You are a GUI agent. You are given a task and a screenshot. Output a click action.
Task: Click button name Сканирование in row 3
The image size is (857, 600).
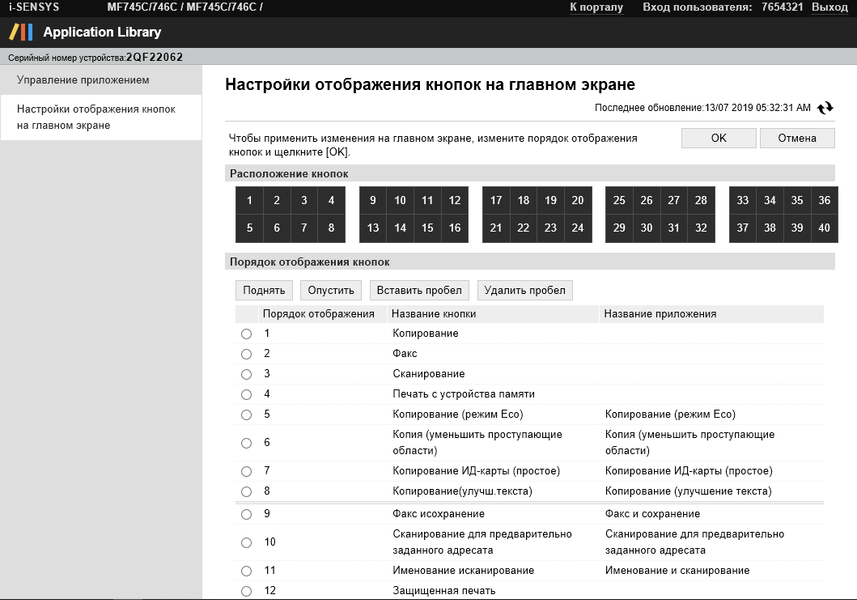[428, 374]
